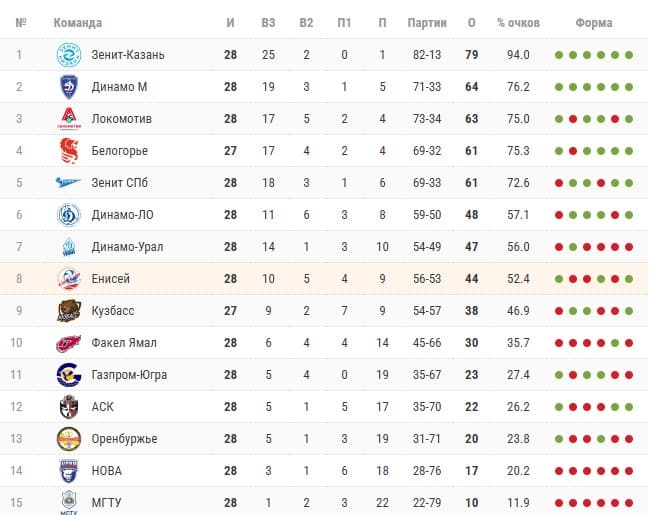
Task: Click the Динамо М team logo
Action: coord(69,87)
